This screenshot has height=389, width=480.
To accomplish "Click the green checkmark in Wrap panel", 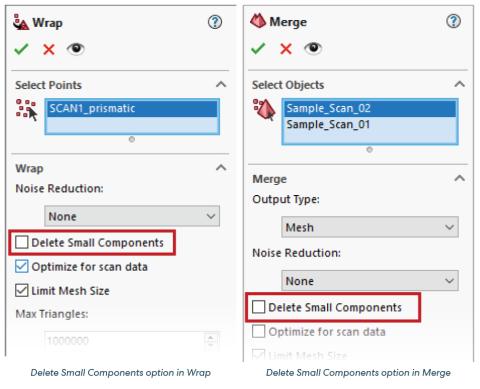I will click(22, 49).
